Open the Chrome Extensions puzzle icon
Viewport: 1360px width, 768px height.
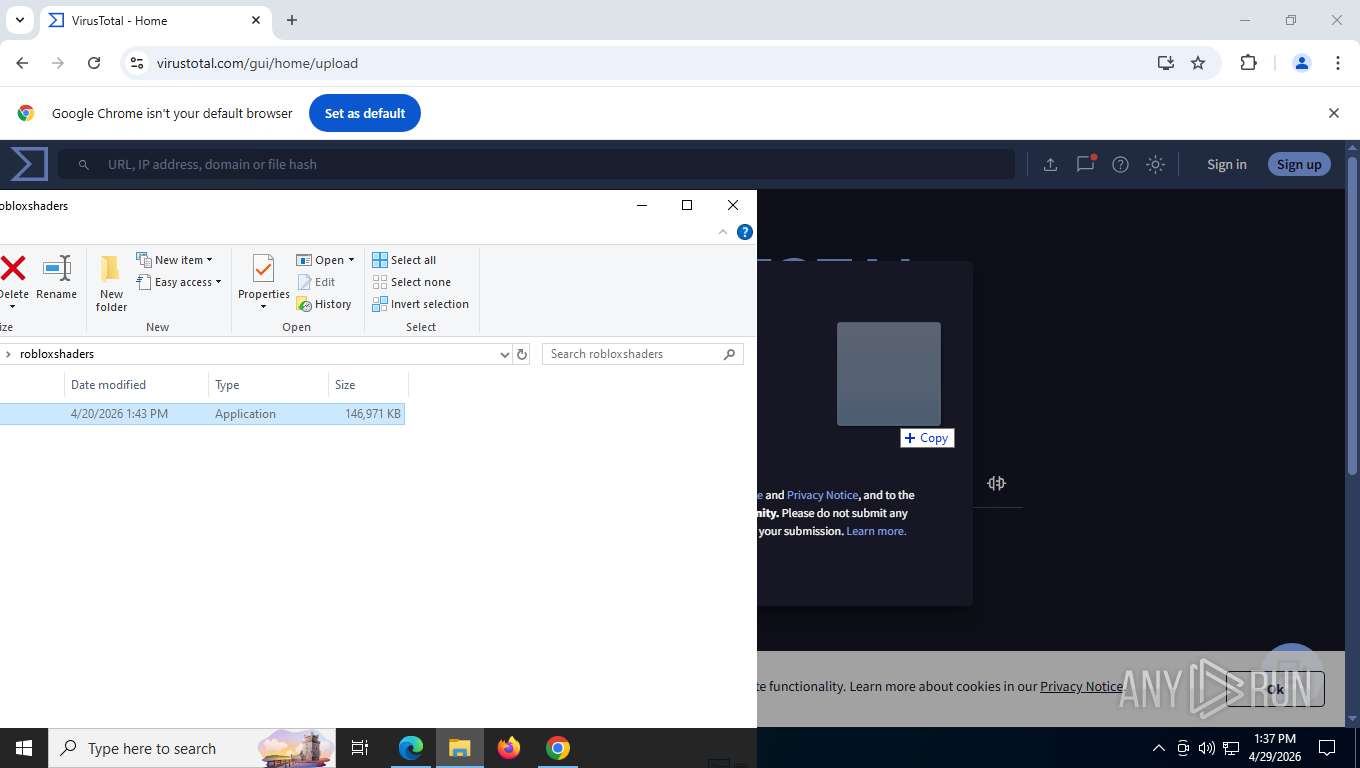pos(1248,63)
